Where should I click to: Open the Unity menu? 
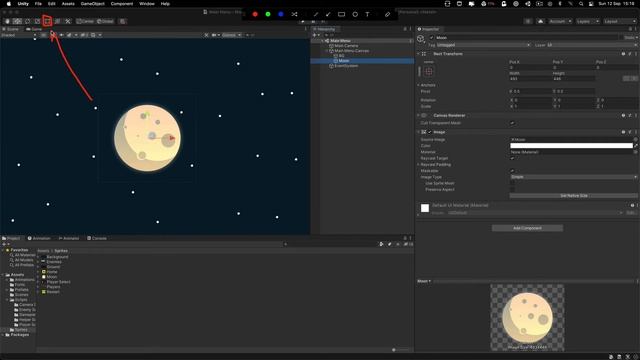(x=23, y=4)
